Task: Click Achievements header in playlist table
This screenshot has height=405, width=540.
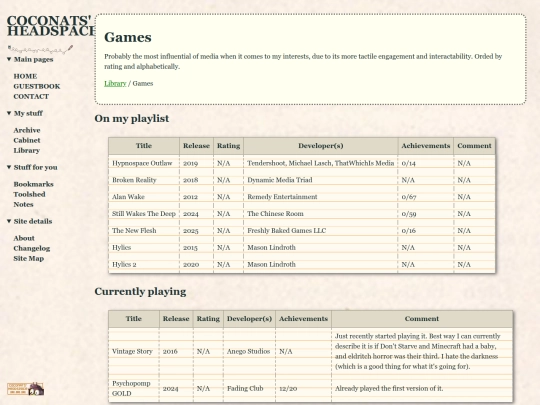Action: [x=426, y=146]
